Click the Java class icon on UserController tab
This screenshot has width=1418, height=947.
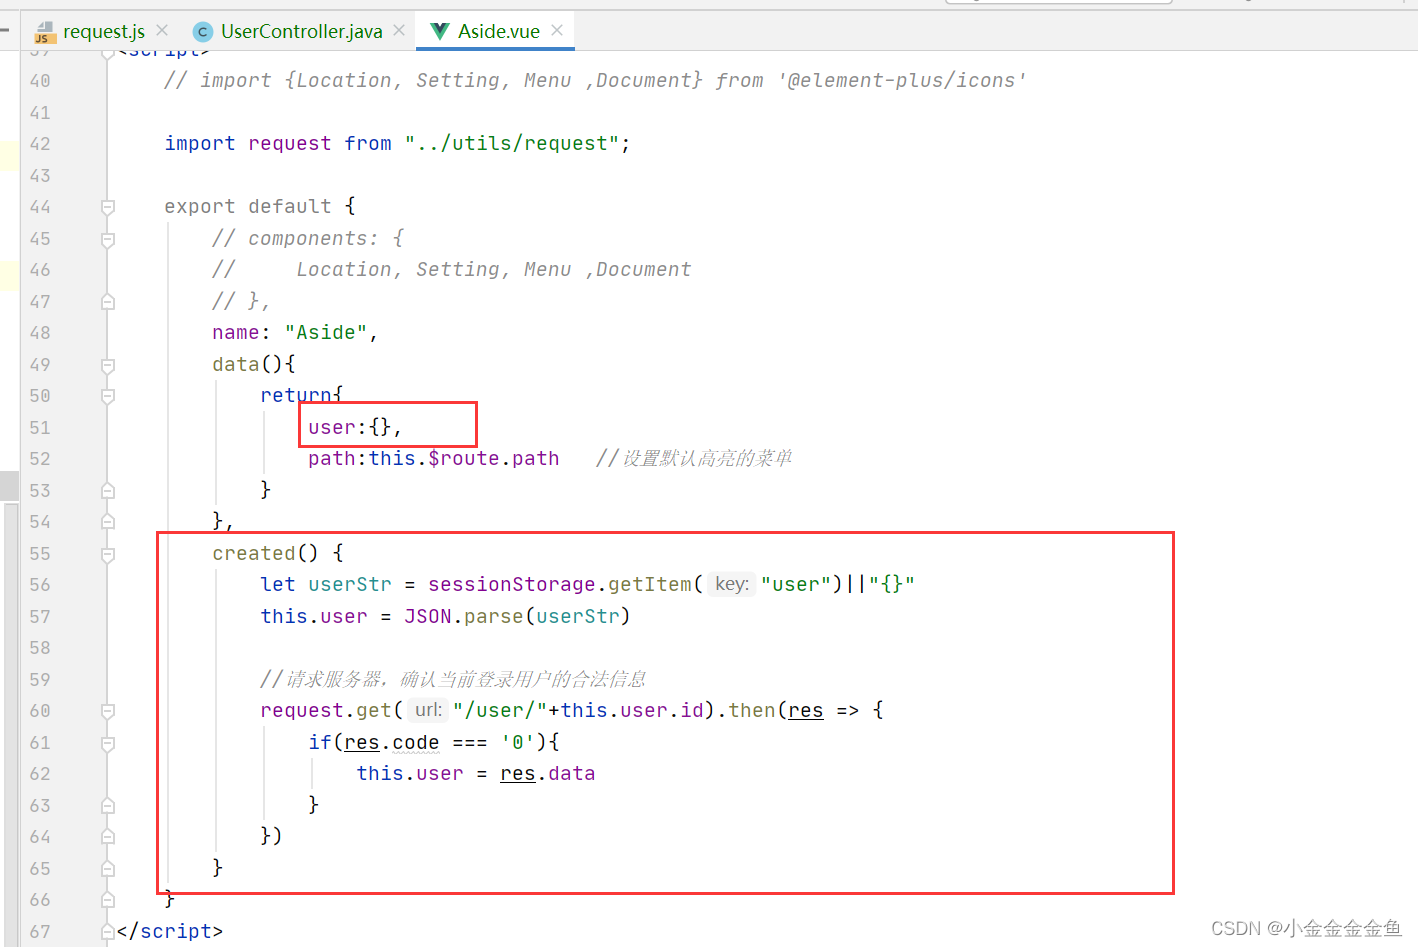[x=203, y=32]
